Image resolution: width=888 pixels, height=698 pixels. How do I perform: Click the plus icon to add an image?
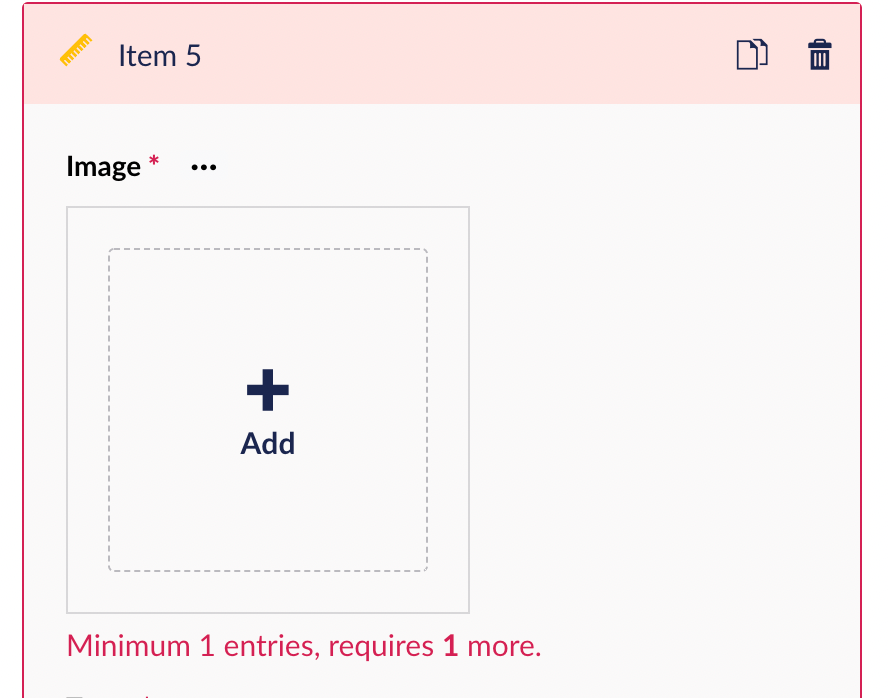(268, 390)
